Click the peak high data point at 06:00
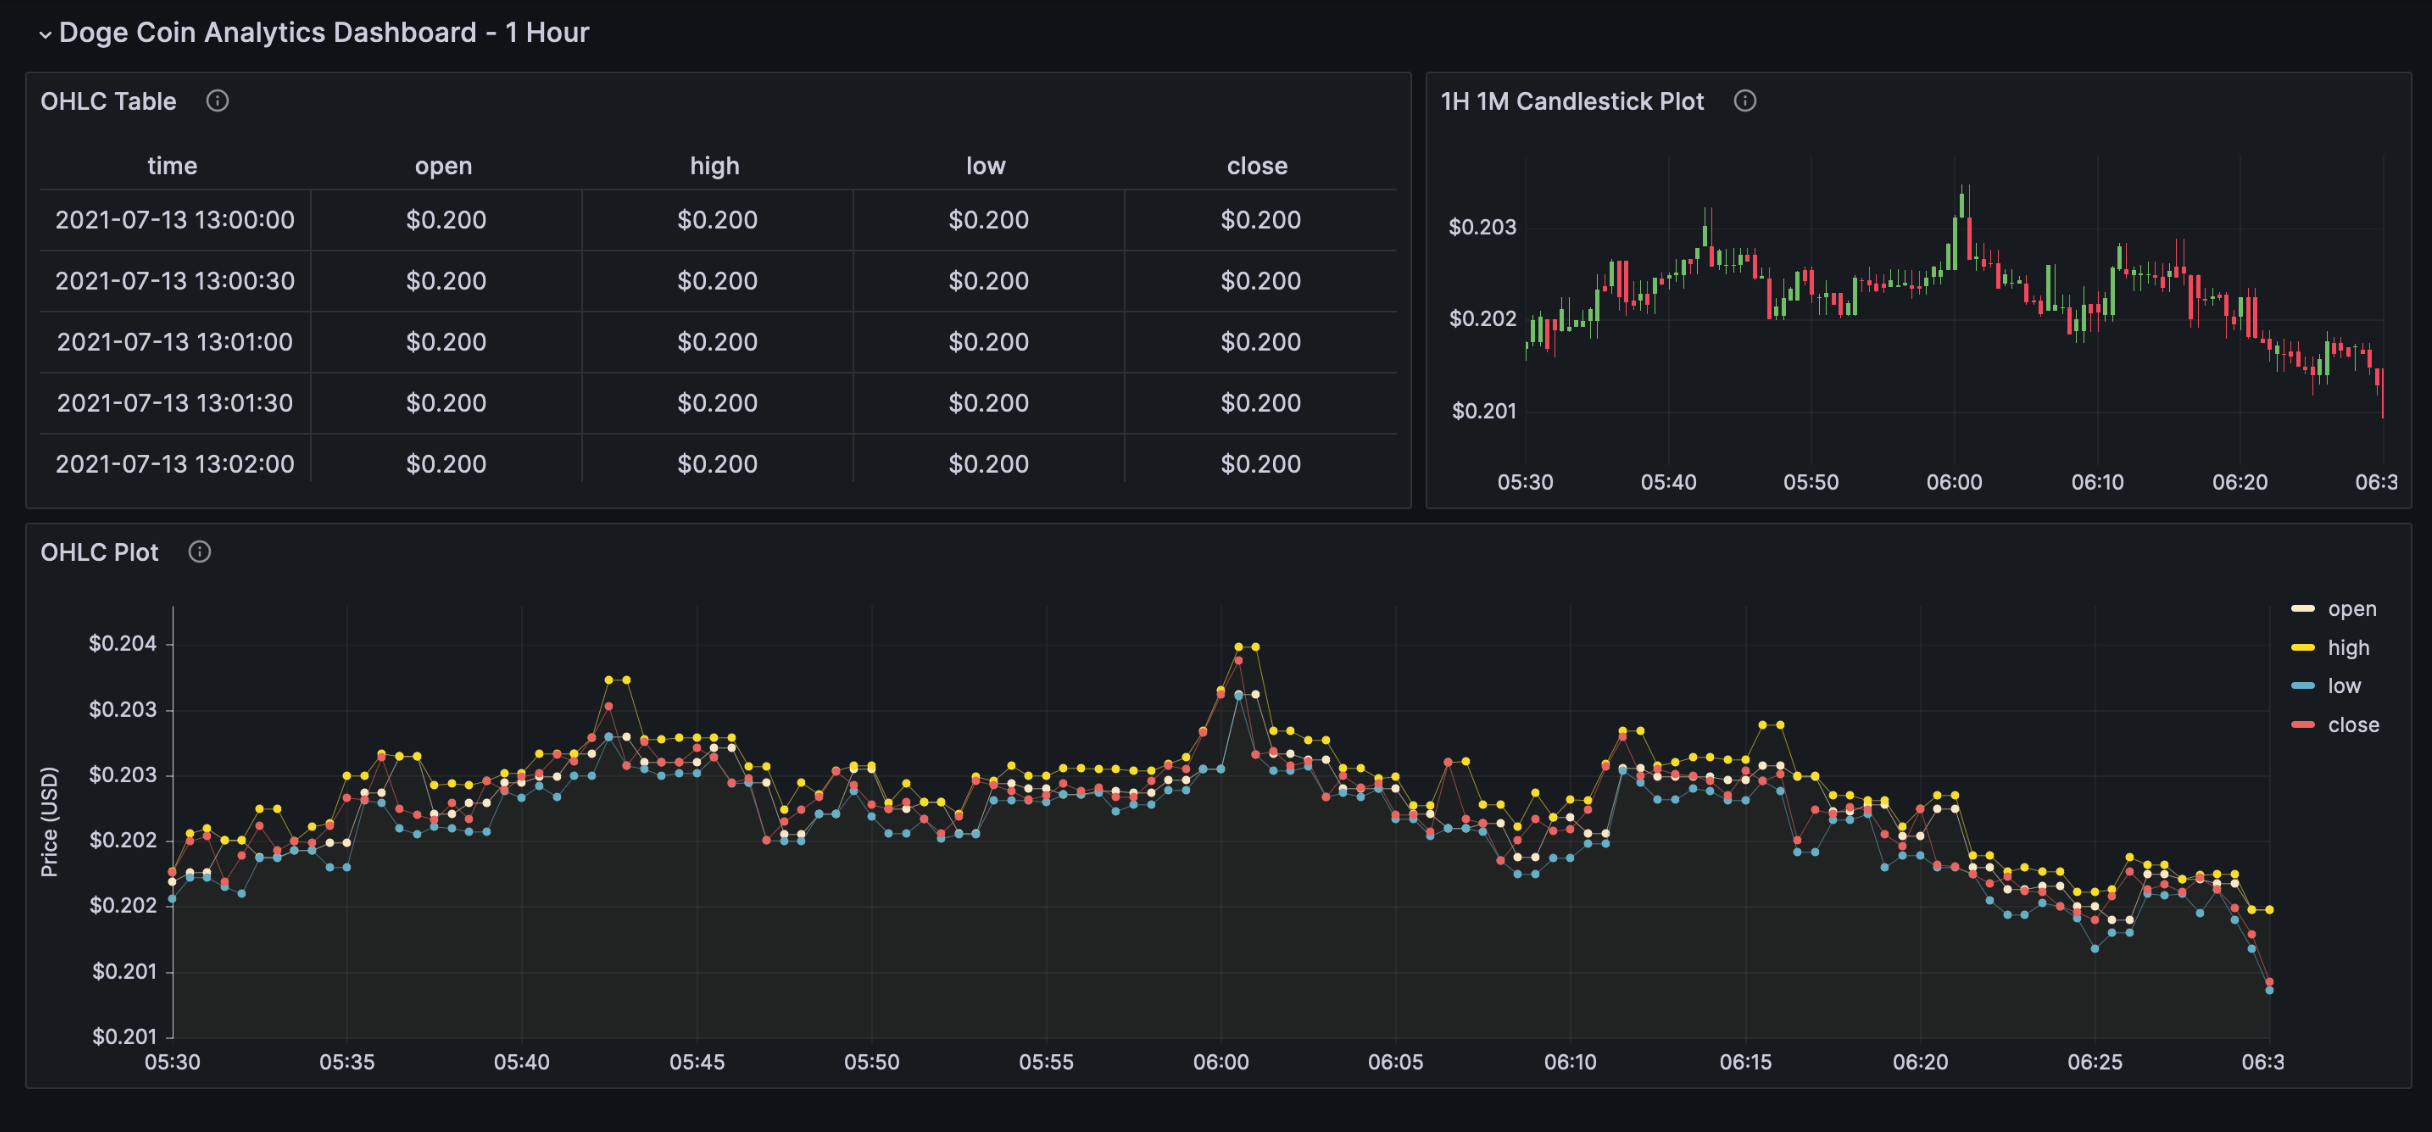Screen dimensions: 2432x1132 pos(1239,647)
